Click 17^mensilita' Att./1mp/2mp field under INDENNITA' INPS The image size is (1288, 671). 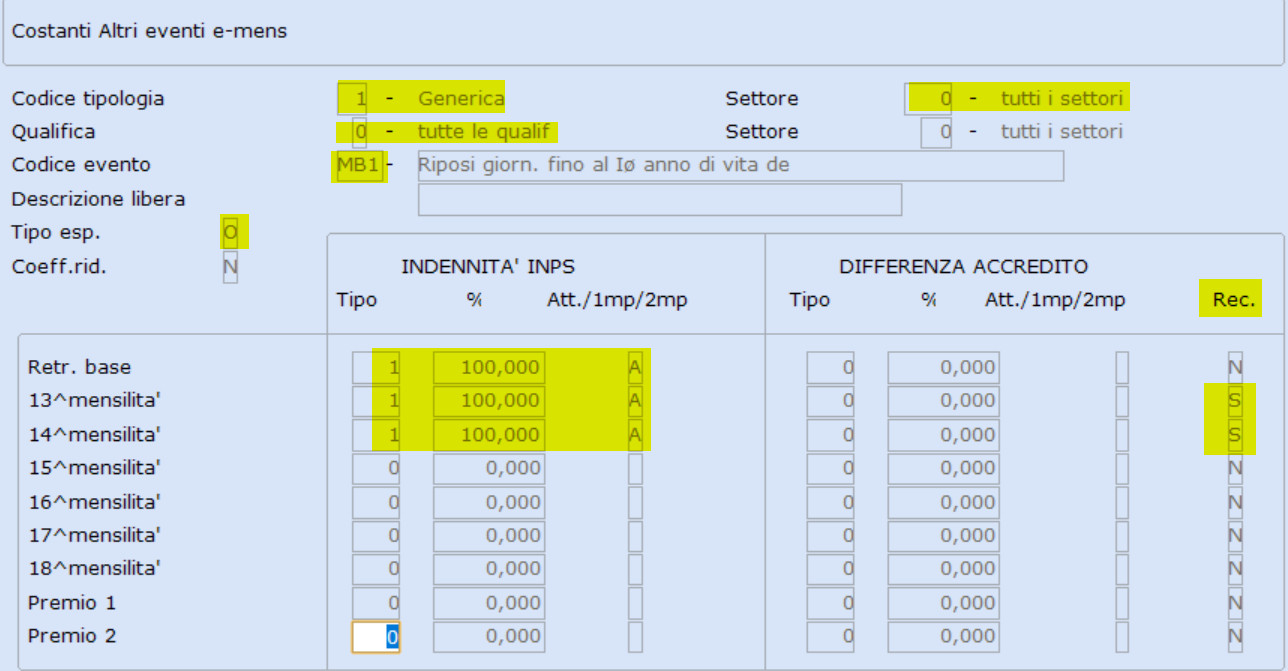click(635, 535)
